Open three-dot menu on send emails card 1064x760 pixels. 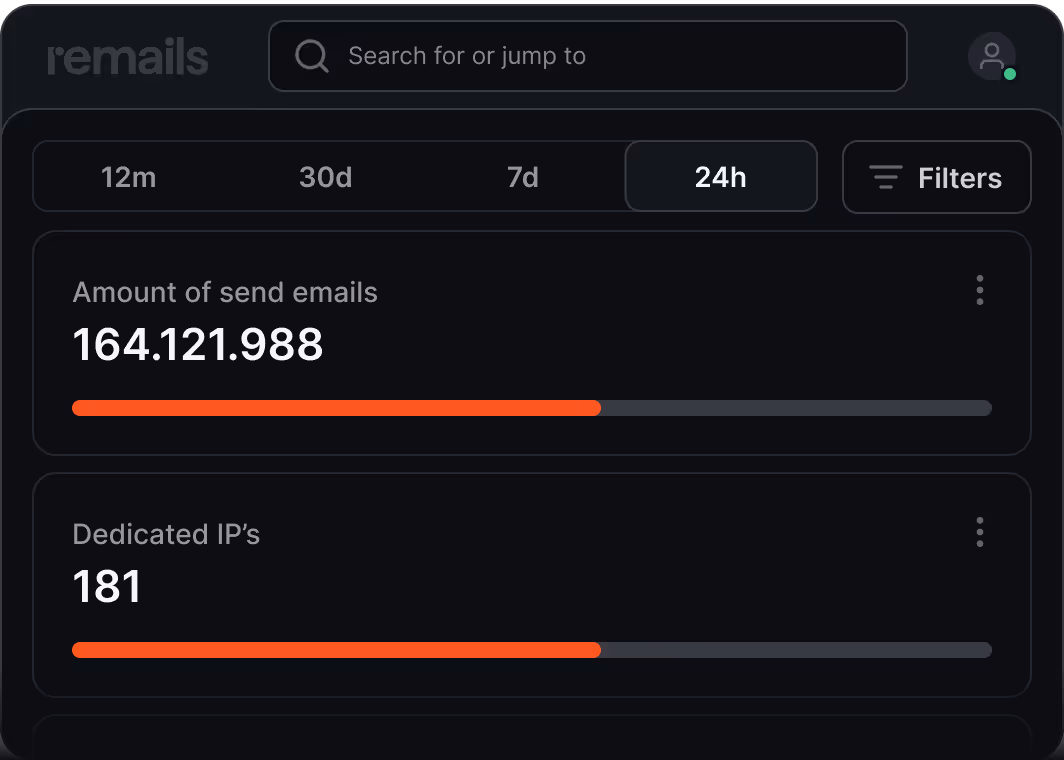(979, 290)
